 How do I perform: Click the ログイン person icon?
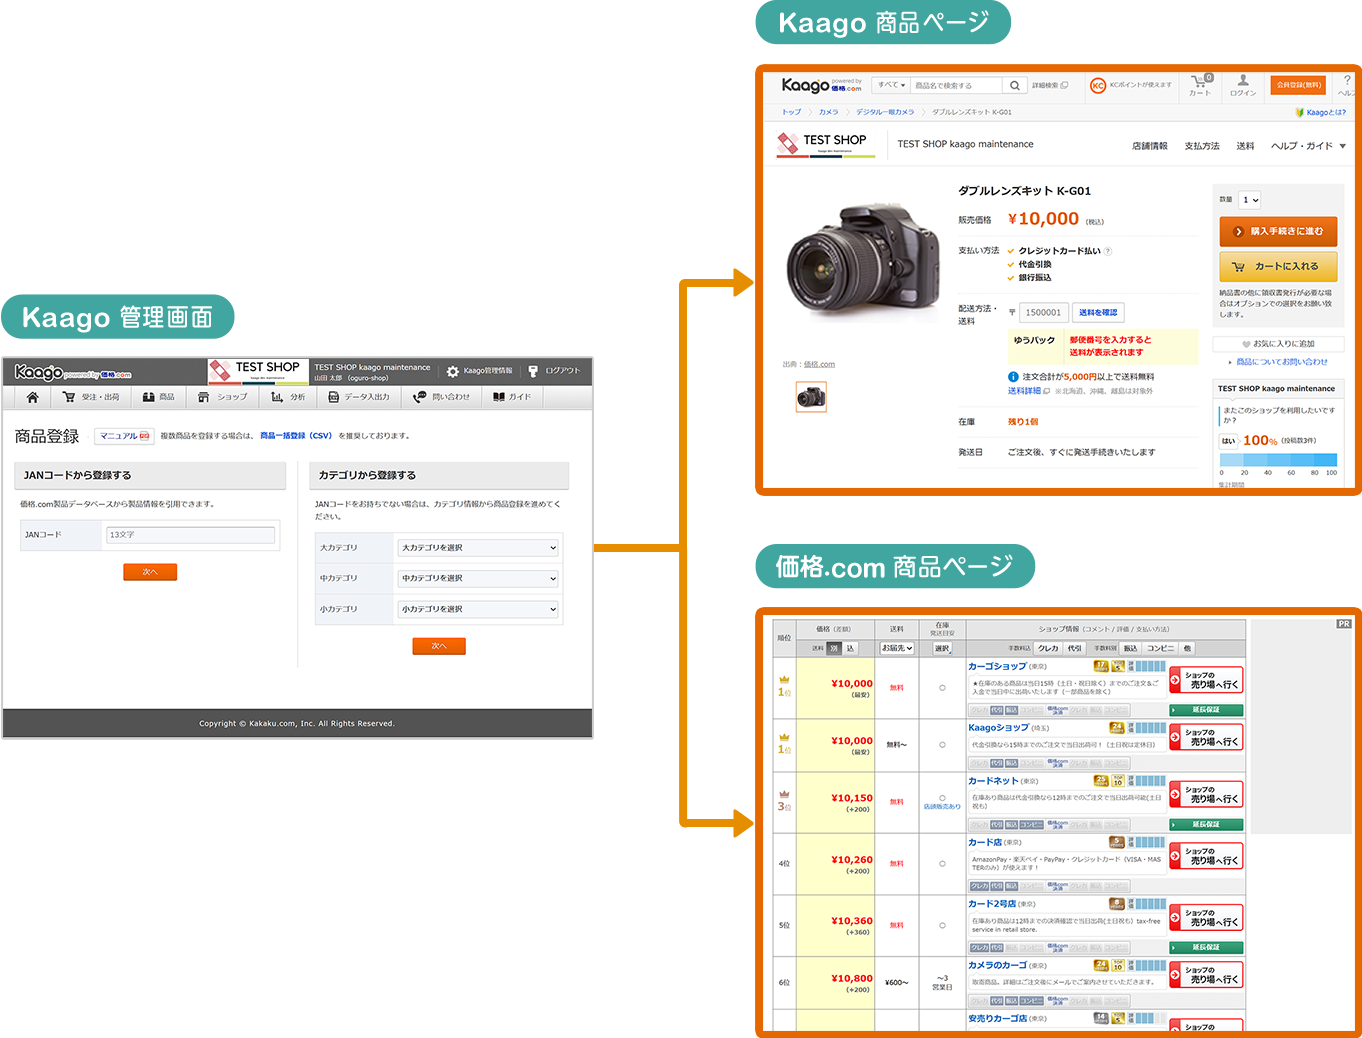click(x=1243, y=81)
